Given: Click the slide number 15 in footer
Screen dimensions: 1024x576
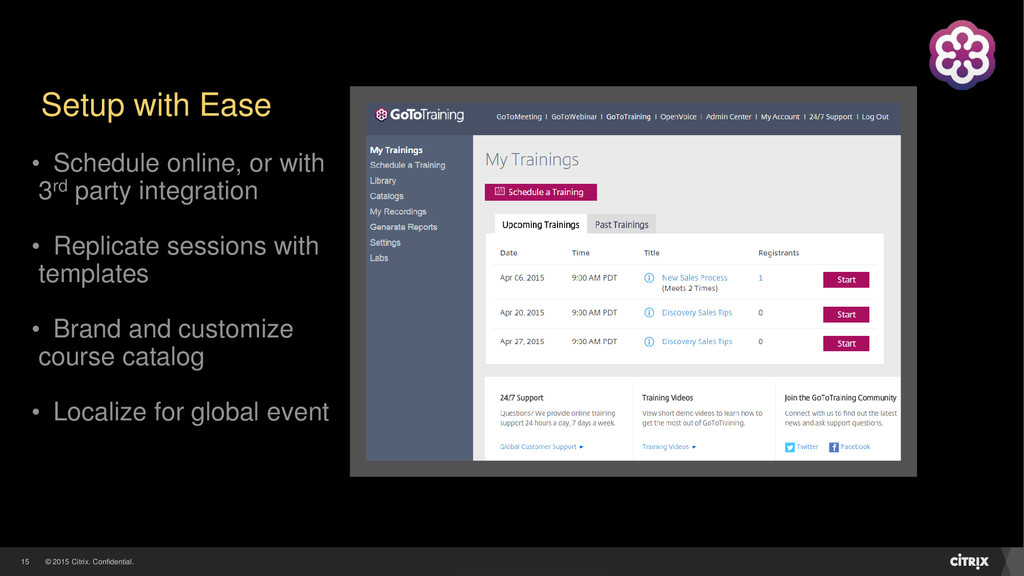Looking at the screenshot, I should pos(25,562).
